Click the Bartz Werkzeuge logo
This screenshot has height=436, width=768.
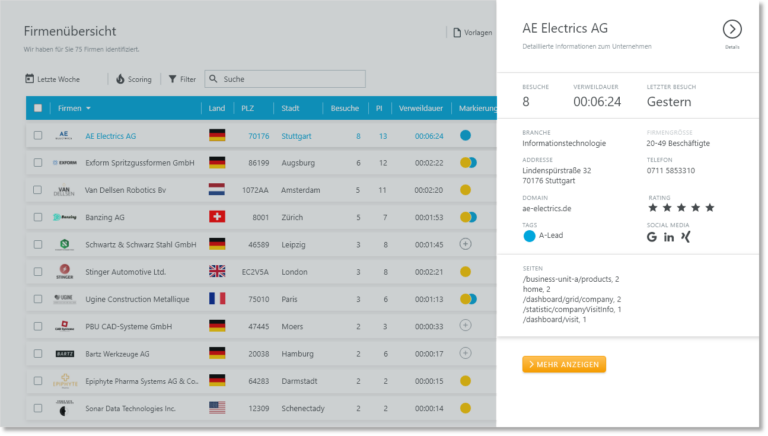click(64, 353)
